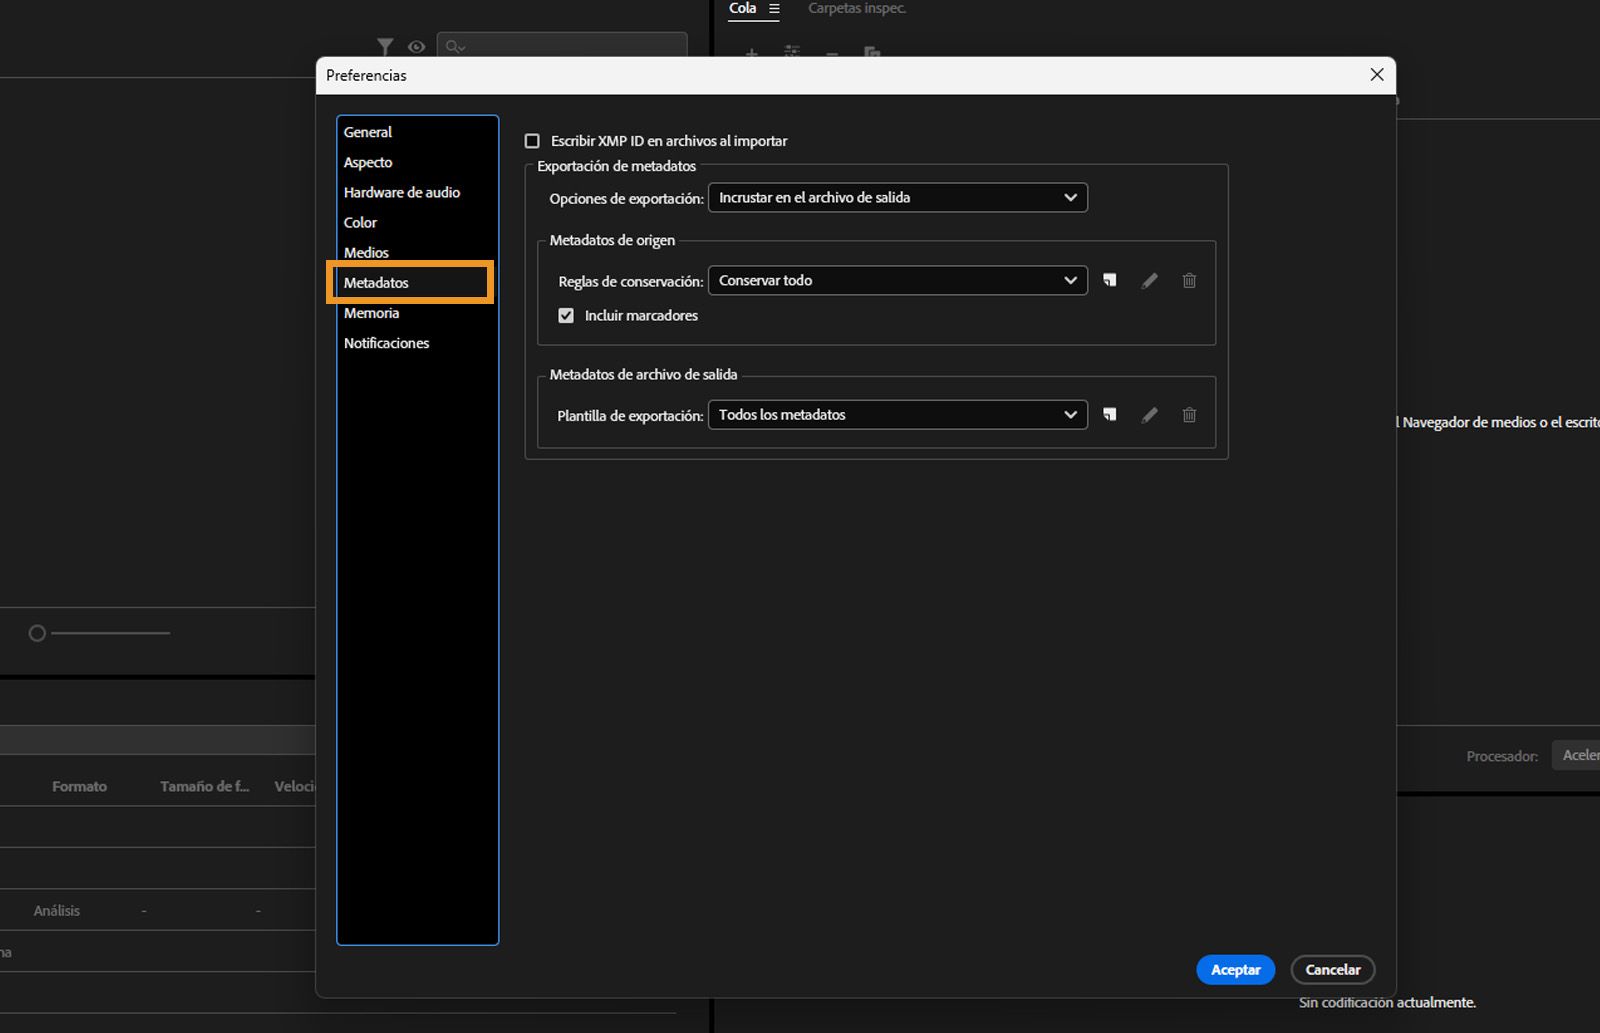Click the search field behind the dialog

tap(562, 46)
